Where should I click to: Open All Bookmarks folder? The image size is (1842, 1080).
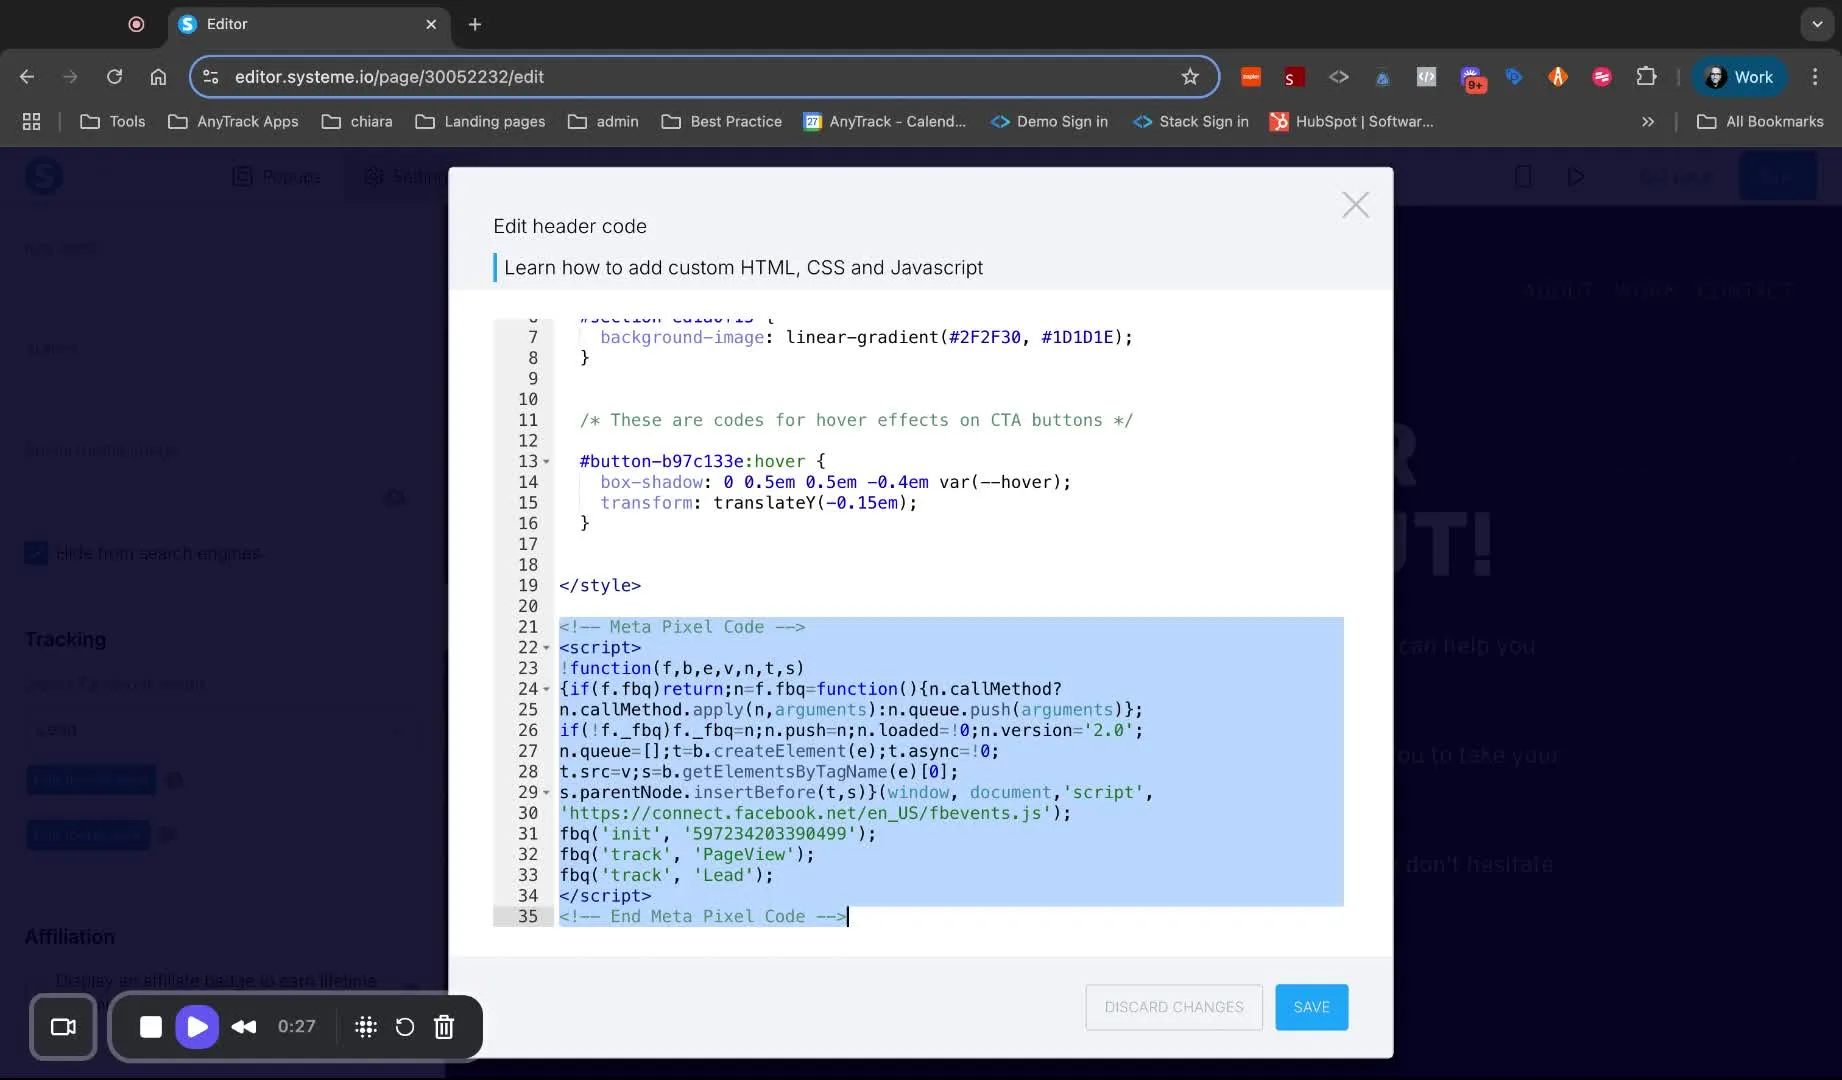click(x=1761, y=121)
